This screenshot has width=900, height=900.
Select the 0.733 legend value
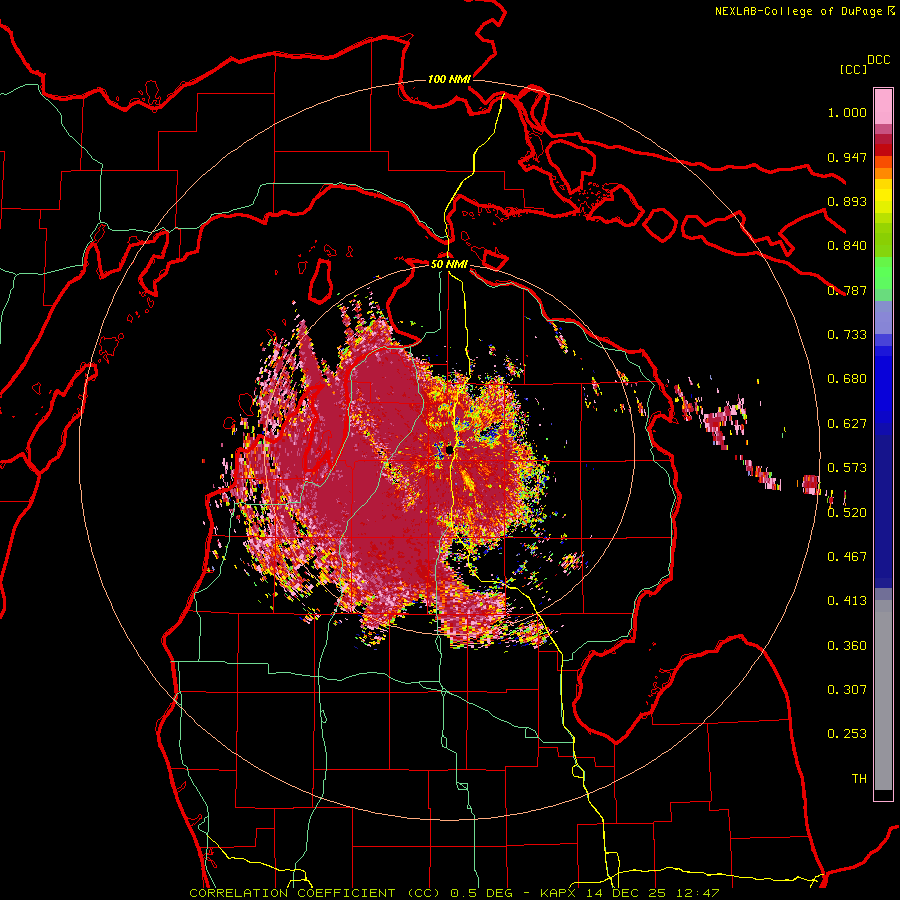tap(847, 335)
